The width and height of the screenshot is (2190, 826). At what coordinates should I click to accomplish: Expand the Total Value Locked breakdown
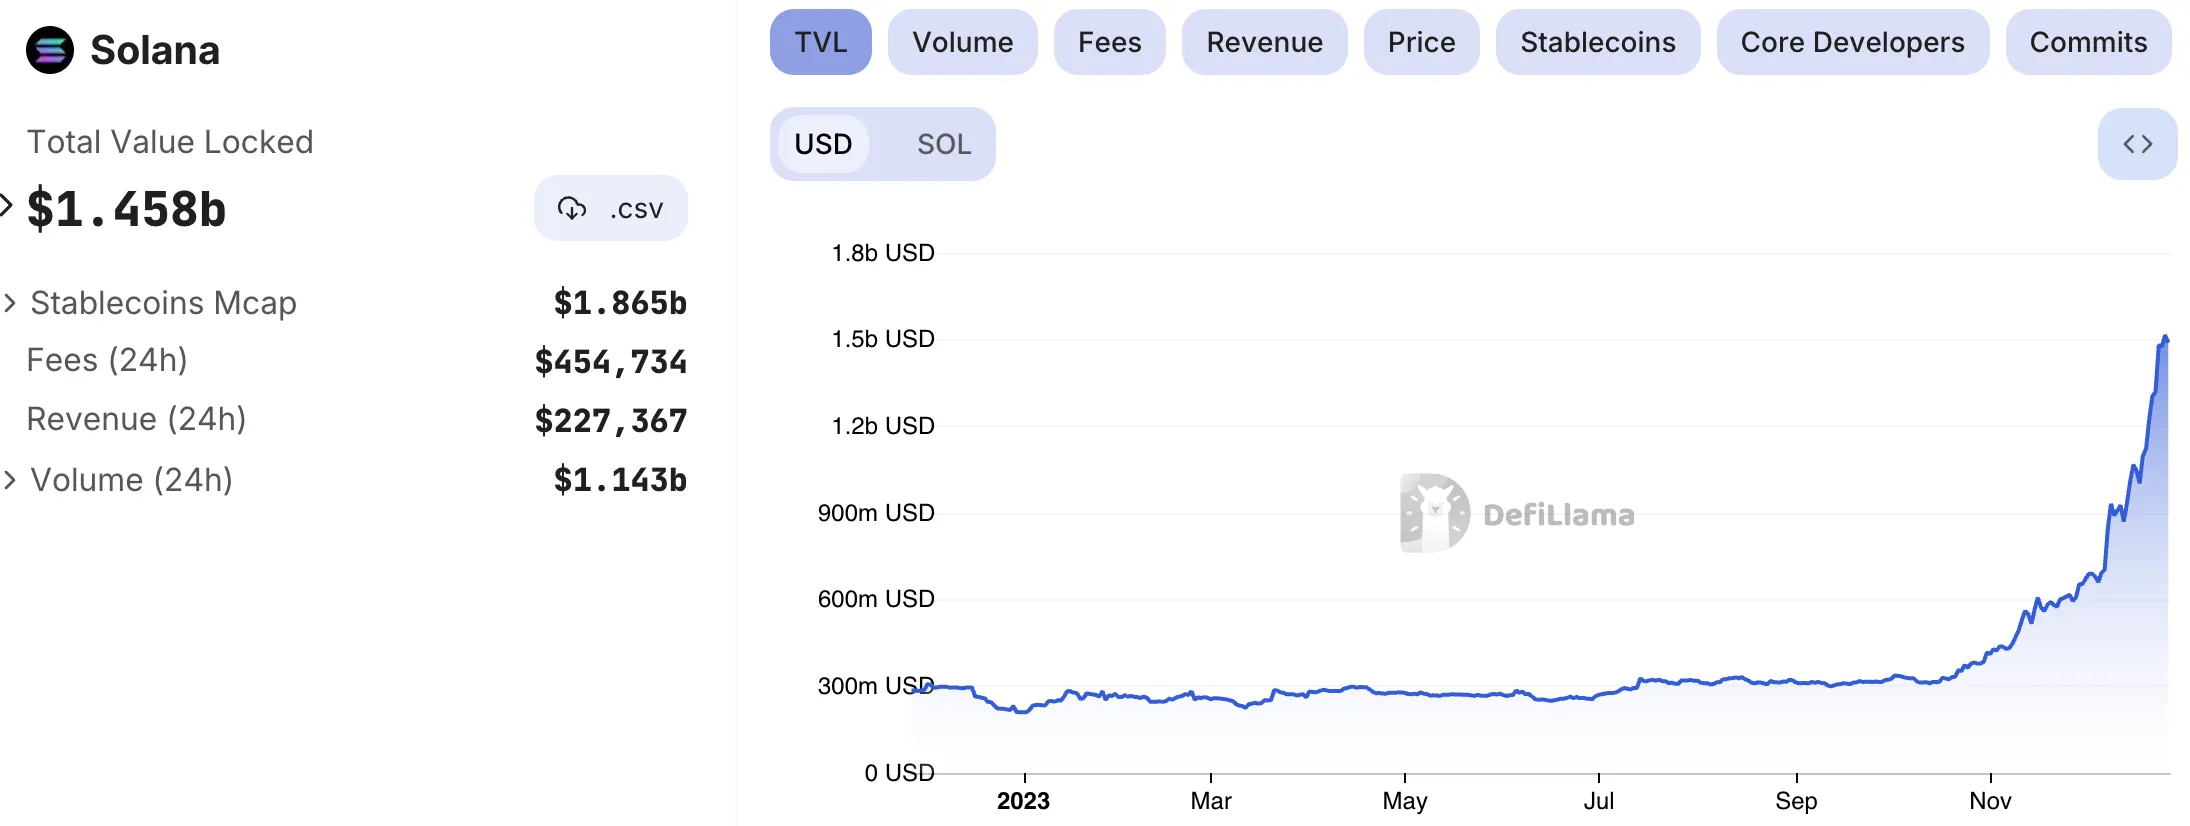[6, 205]
